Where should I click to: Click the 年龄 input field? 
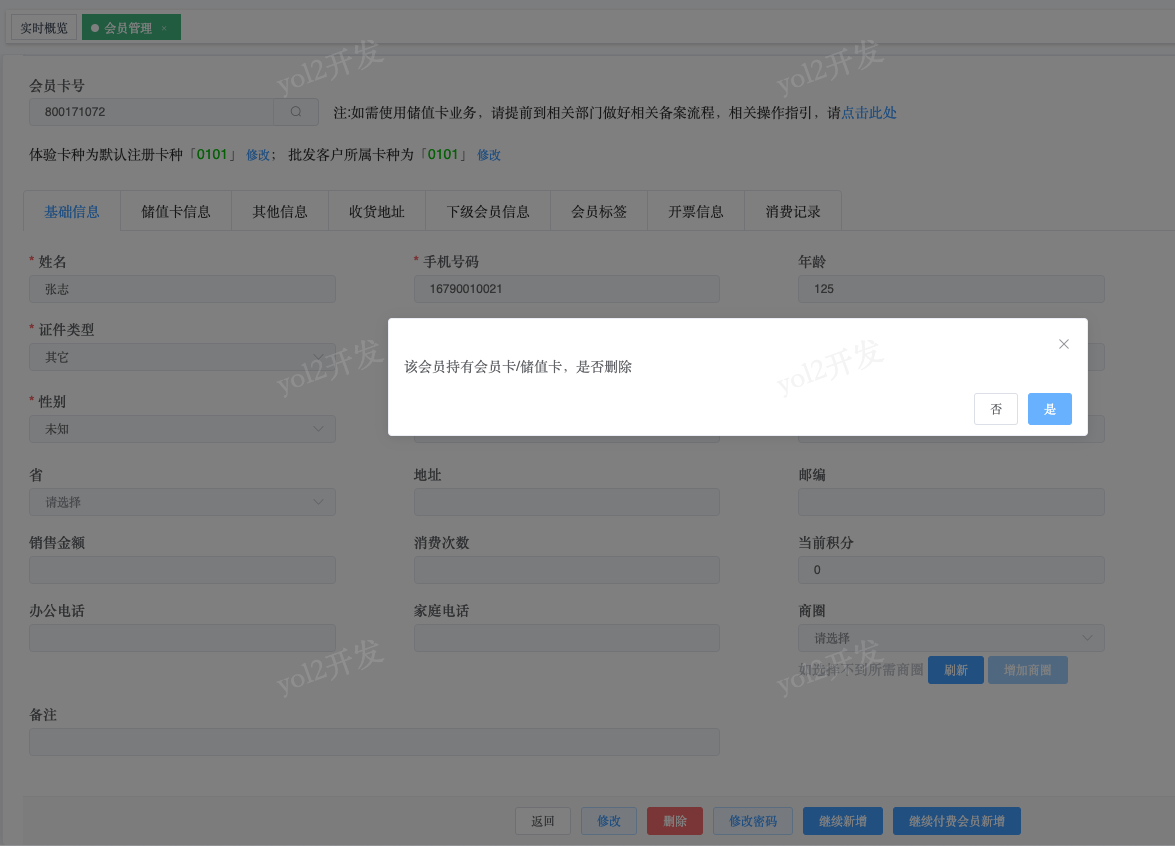[951, 288]
